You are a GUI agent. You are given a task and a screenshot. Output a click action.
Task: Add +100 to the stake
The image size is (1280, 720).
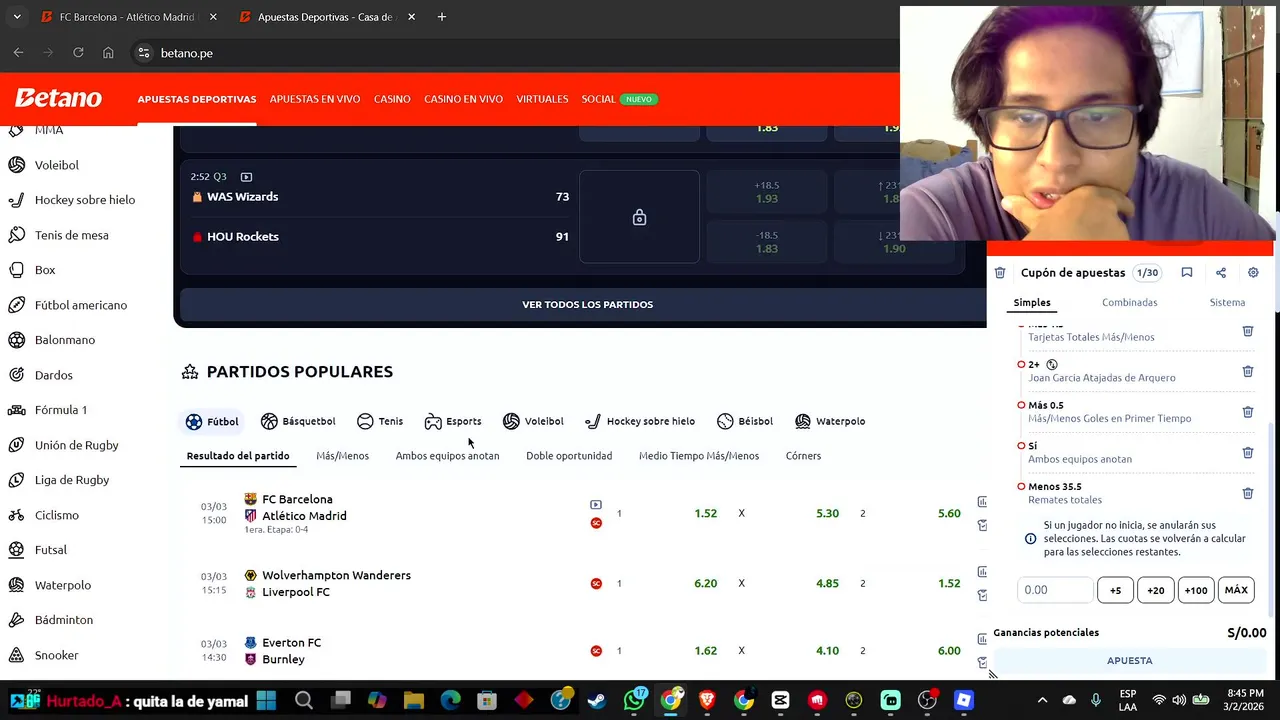tap(1196, 590)
